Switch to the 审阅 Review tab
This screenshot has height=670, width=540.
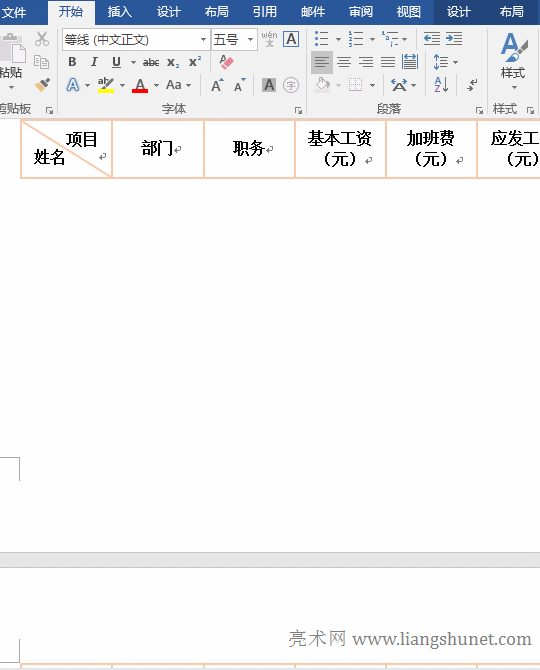coord(361,12)
